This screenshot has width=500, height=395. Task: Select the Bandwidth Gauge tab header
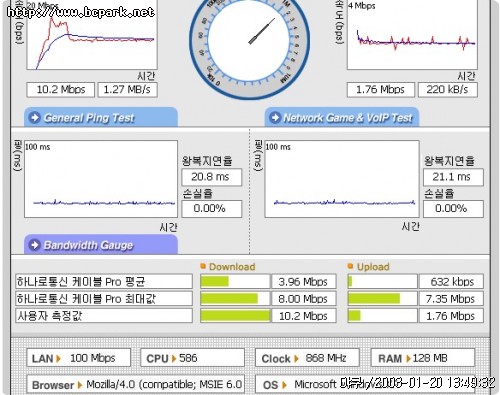[x=101, y=245]
